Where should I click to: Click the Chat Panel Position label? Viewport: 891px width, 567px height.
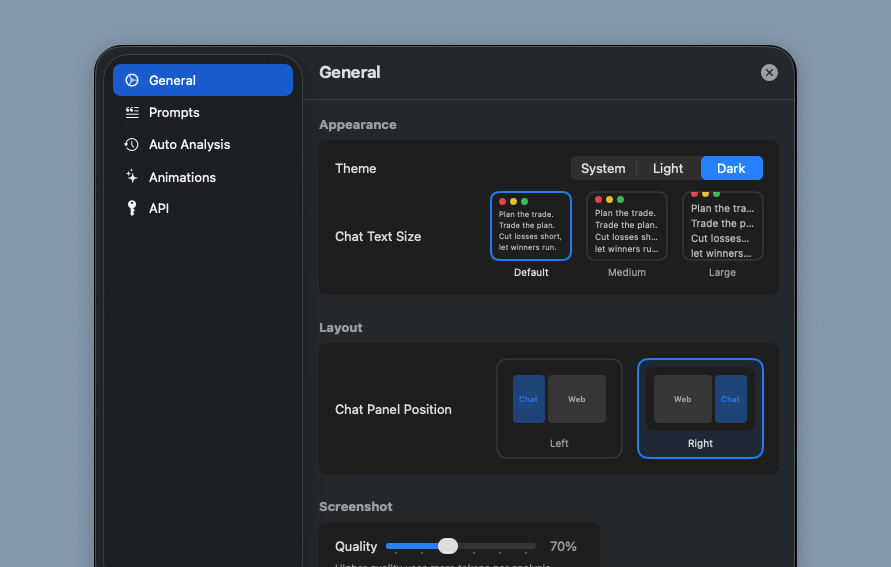click(393, 410)
